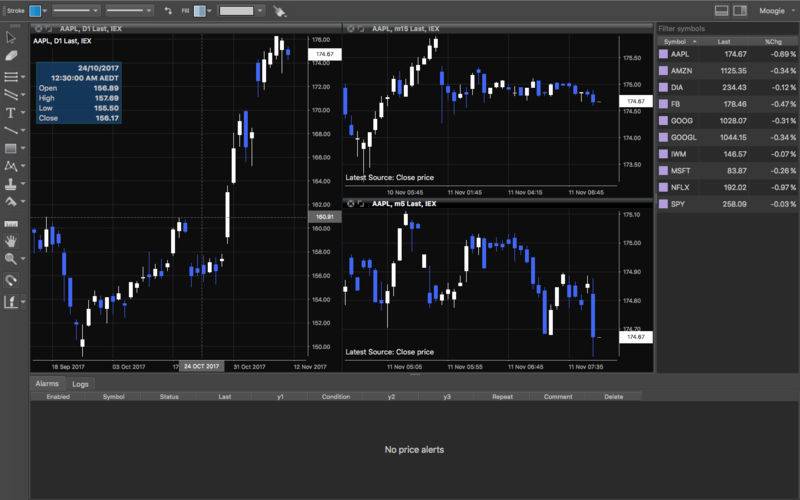Image resolution: width=800 pixels, height=500 pixels.
Task: Pop out the AAPL D1 chart panel
Action: [x=48, y=29]
